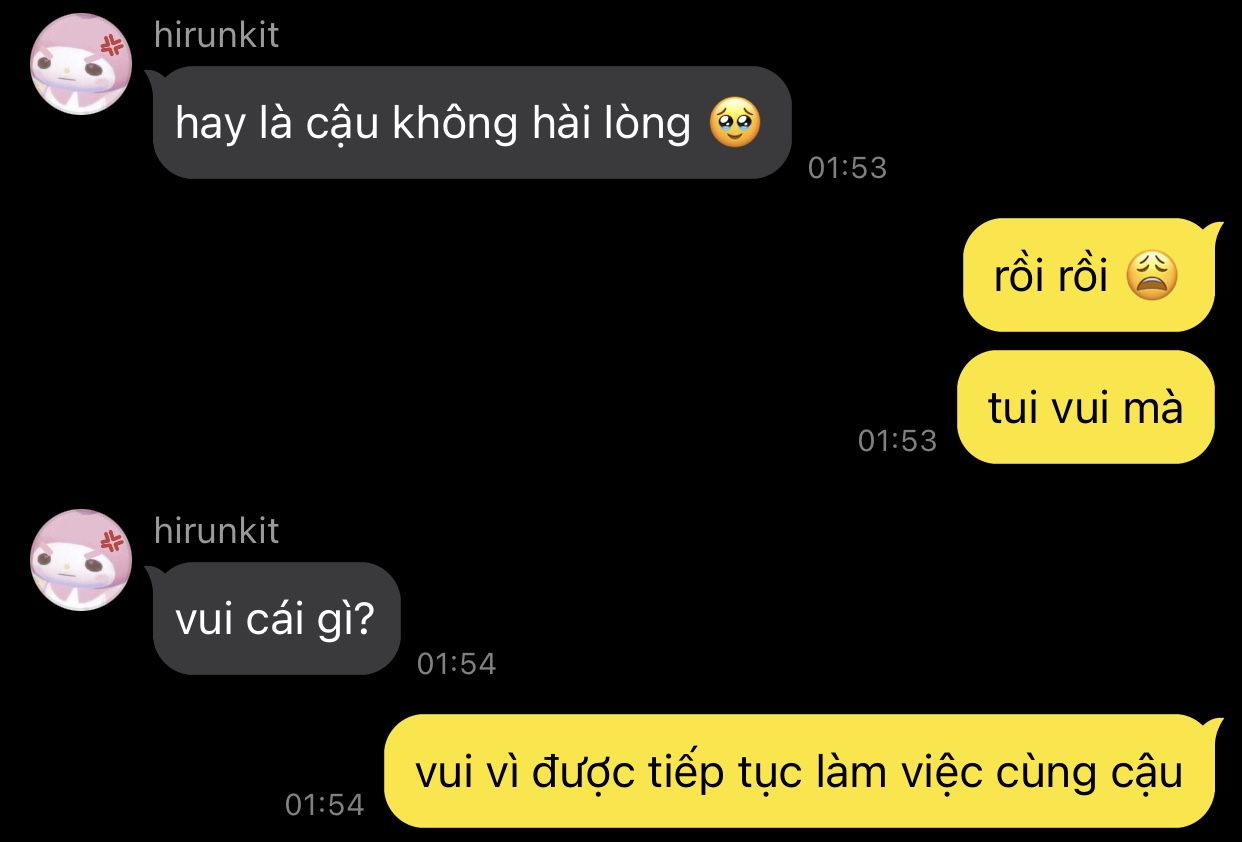Click 01:54 timestamp beside the last yellow message
This screenshot has height=842, width=1242.
pos(324,804)
